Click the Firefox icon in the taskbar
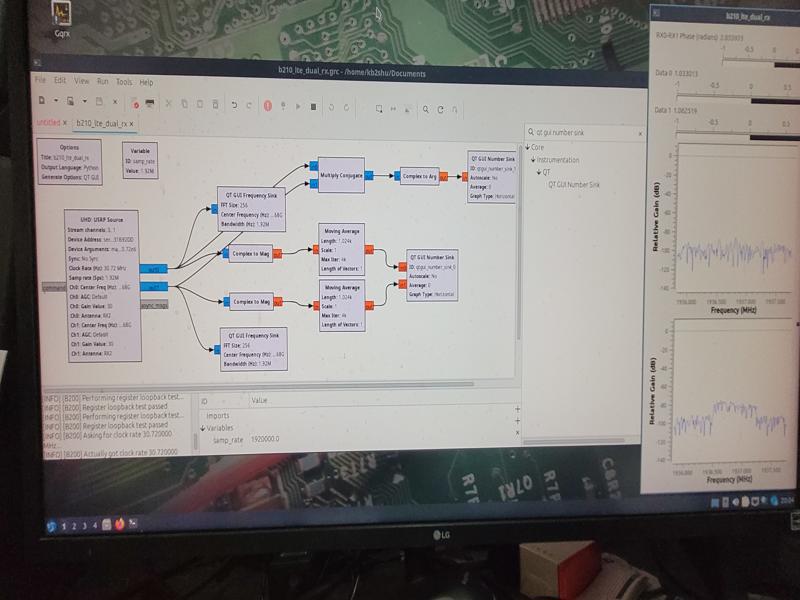This screenshot has height=600, width=800. coord(120,524)
